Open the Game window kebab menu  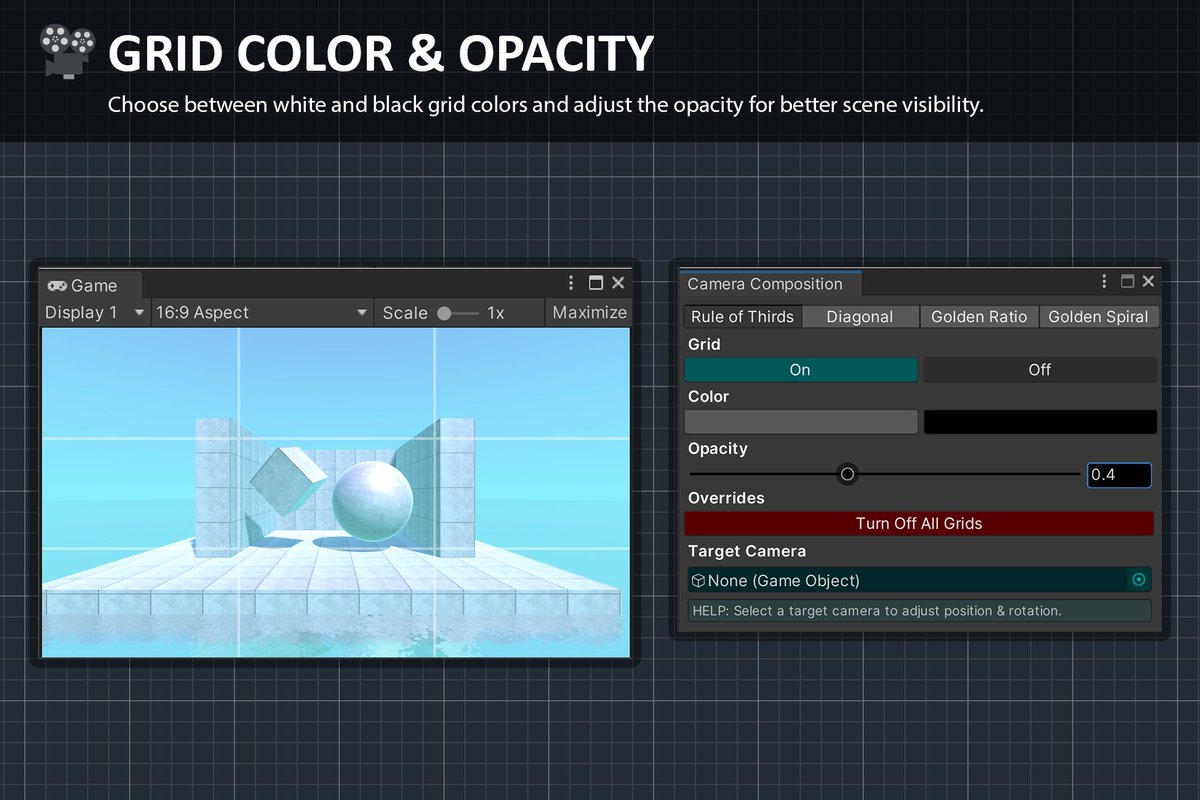(571, 283)
